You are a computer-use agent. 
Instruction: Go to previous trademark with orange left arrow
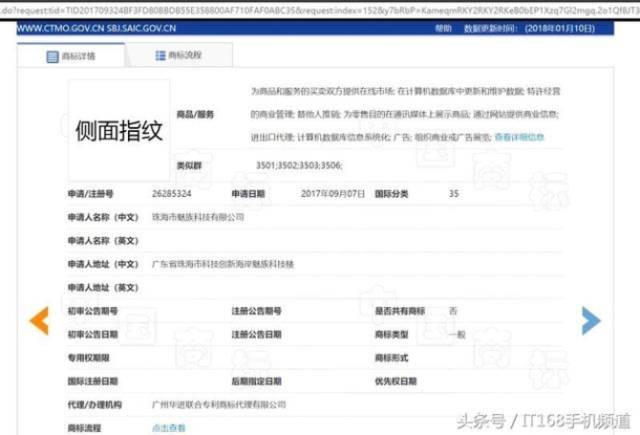click(39, 321)
